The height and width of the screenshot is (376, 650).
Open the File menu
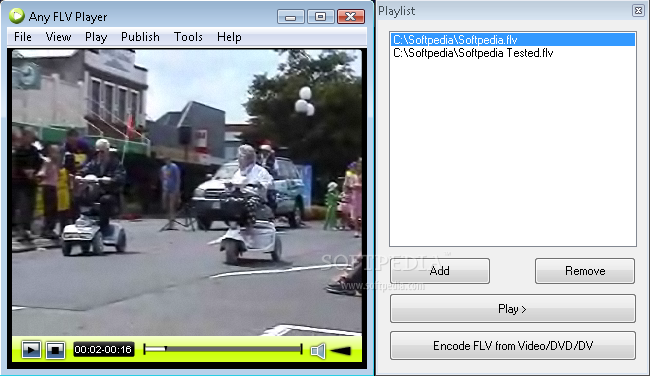point(23,37)
